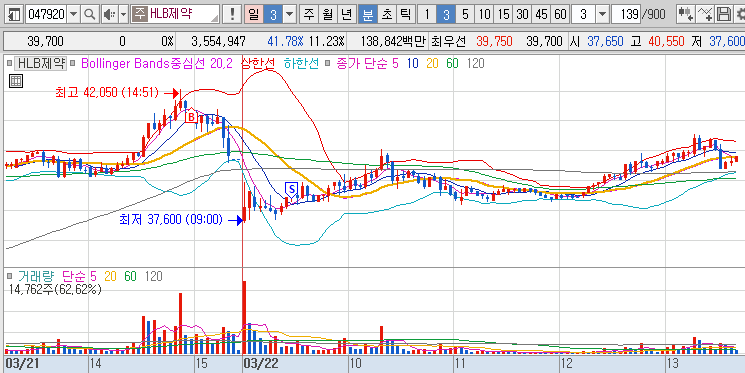
Task: Select the 년 yearly period button
Action: pyautogui.click(x=346, y=14)
